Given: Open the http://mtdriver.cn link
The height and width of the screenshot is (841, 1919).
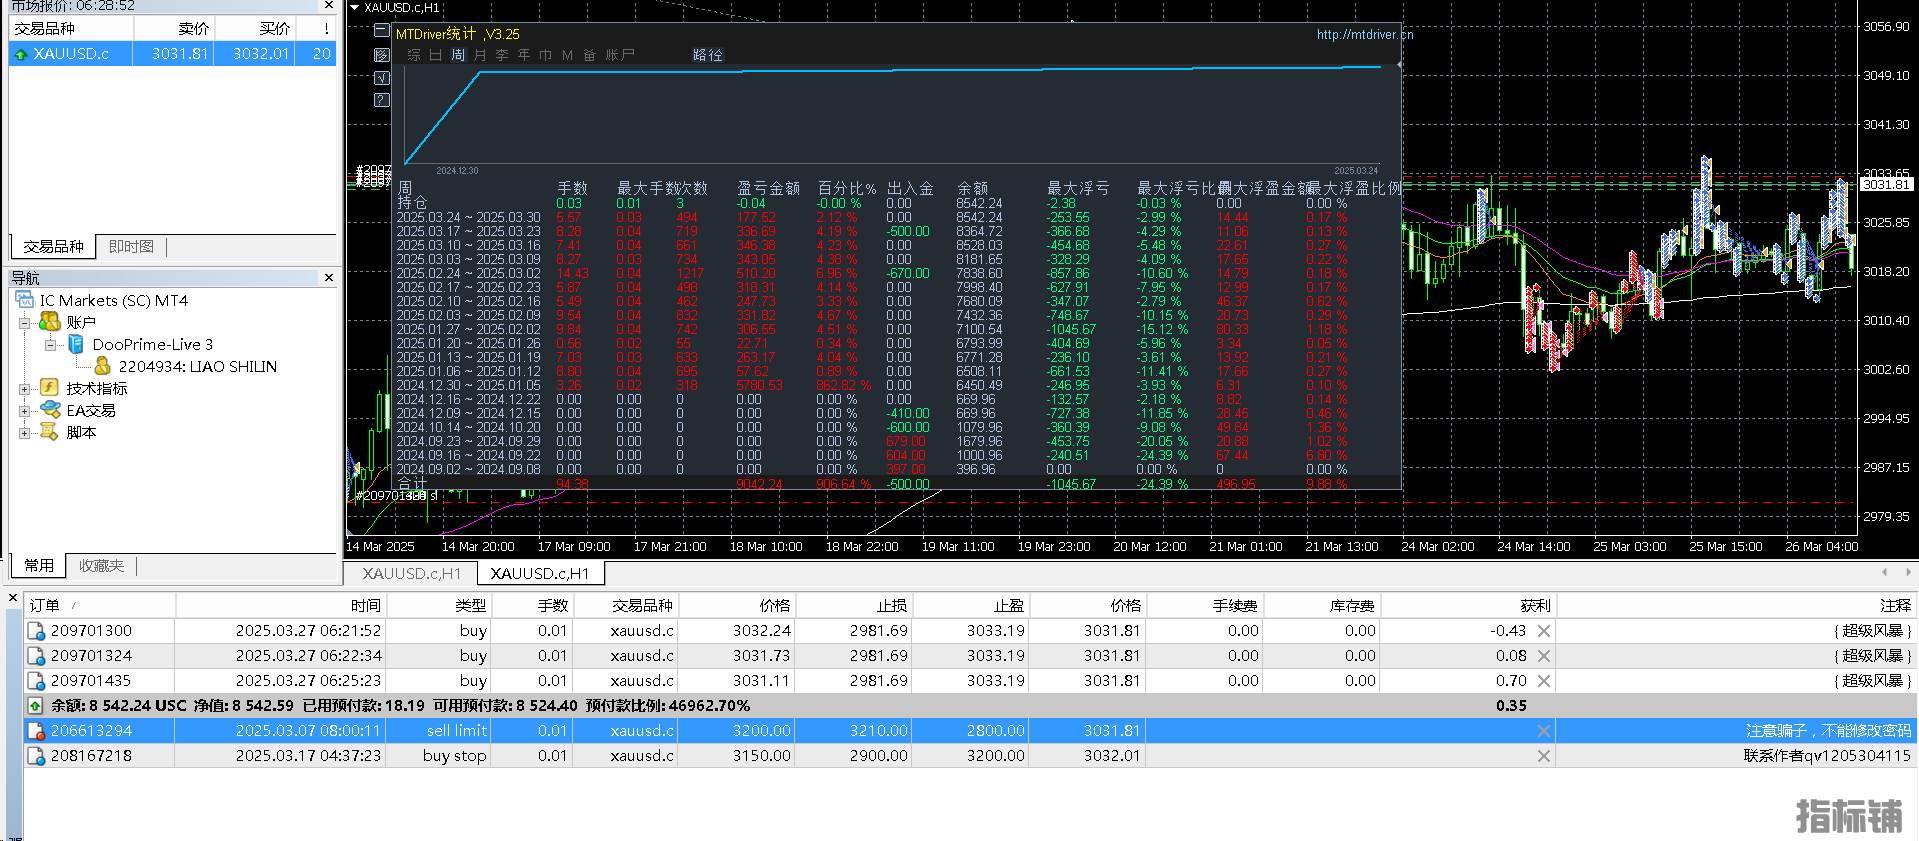Looking at the screenshot, I should [x=1365, y=34].
